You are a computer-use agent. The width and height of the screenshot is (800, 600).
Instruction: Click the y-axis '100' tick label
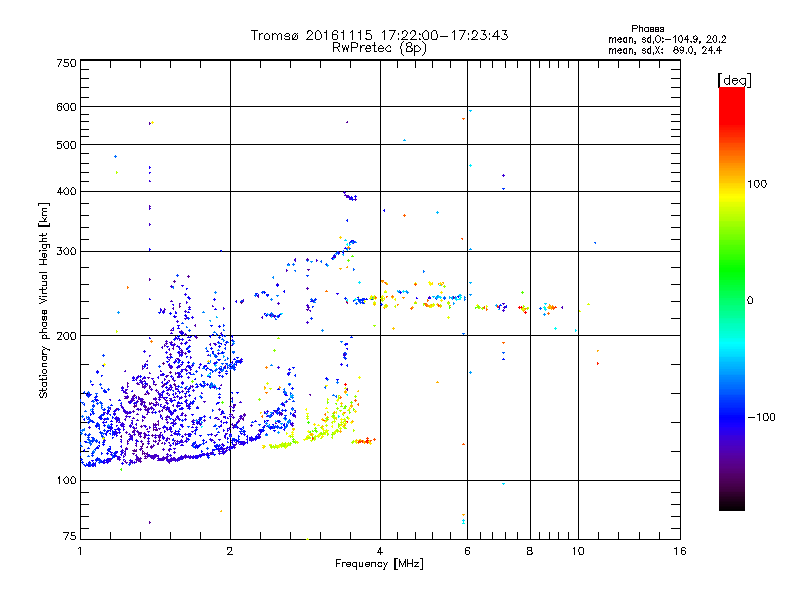(x=66, y=480)
